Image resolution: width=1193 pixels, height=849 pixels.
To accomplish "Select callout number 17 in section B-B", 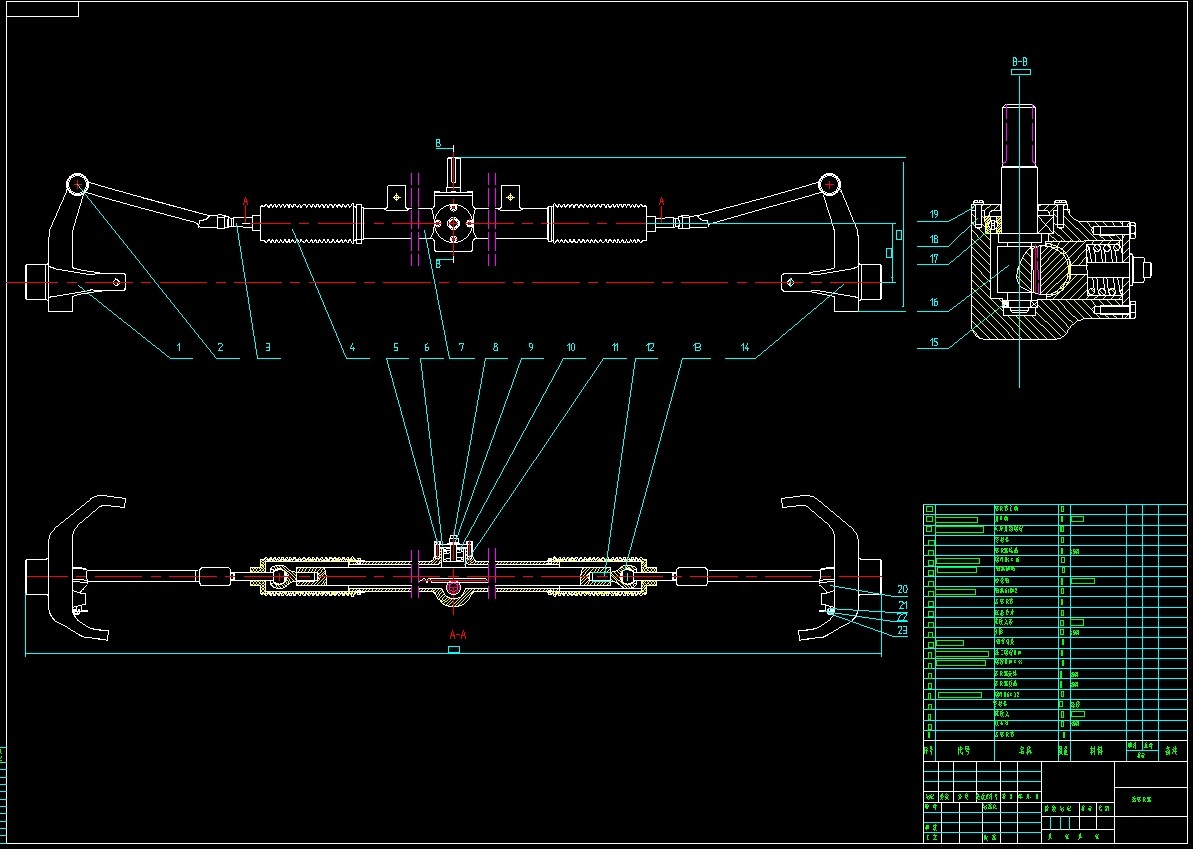I will [x=934, y=259].
